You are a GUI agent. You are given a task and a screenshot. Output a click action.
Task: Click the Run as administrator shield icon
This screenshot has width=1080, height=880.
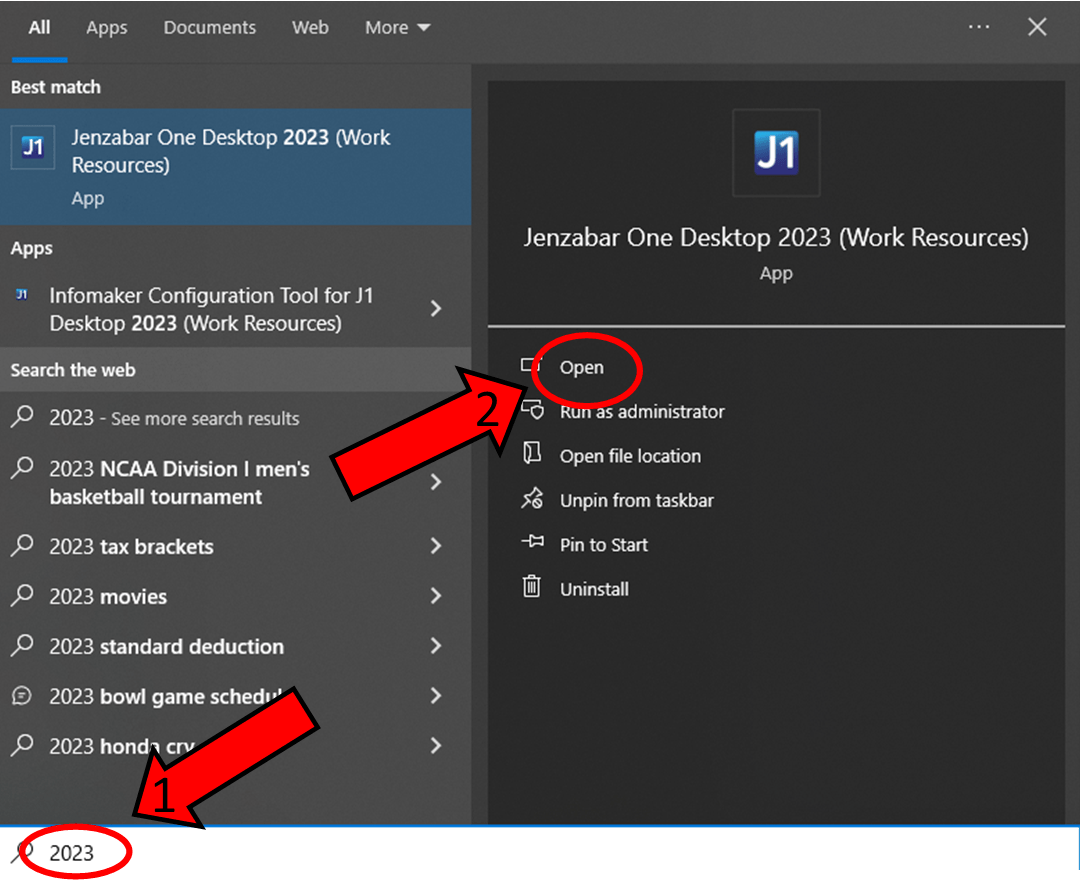[532, 410]
